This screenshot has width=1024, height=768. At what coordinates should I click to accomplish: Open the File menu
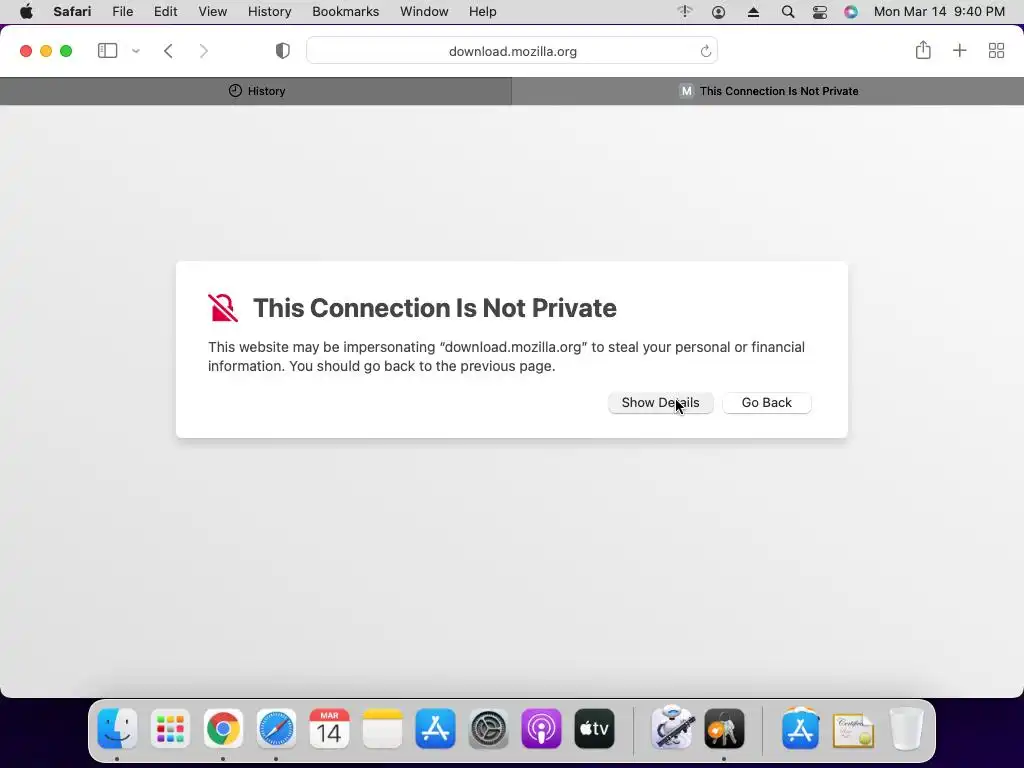tap(122, 12)
